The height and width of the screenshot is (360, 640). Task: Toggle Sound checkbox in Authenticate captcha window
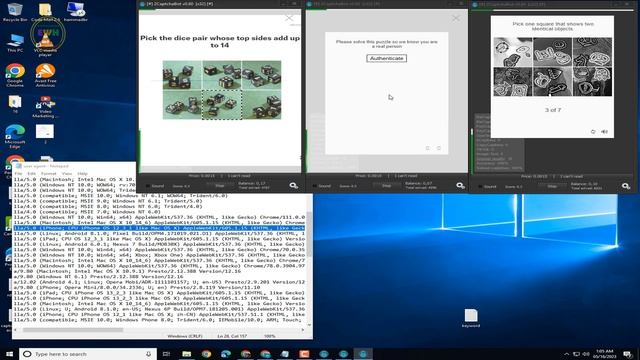point(315,186)
